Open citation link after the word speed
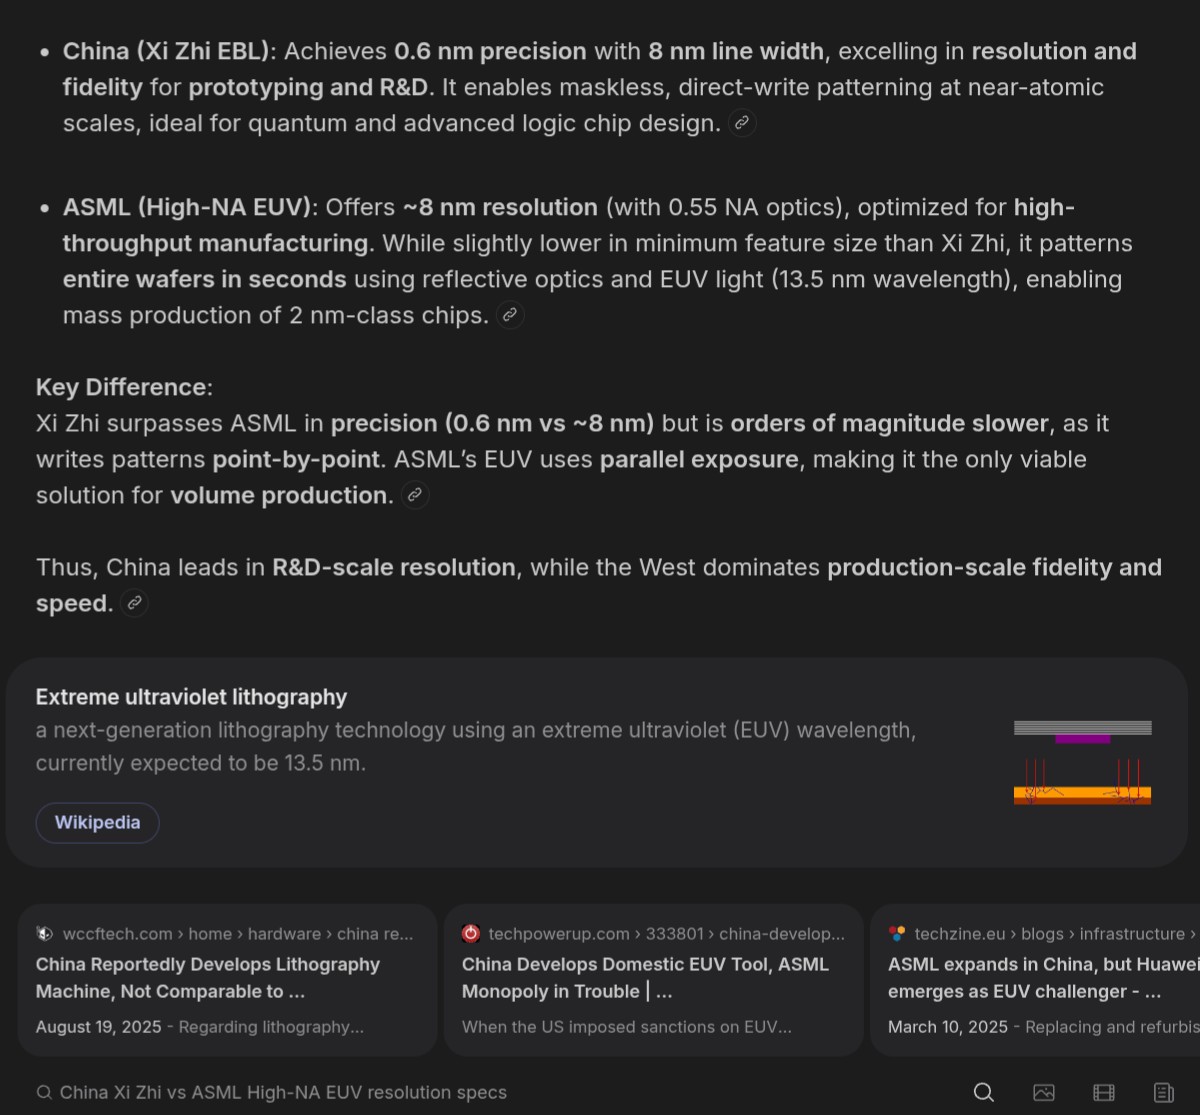Image resolution: width=1200 pixels, height=1115 pixels. click(134, 603)
